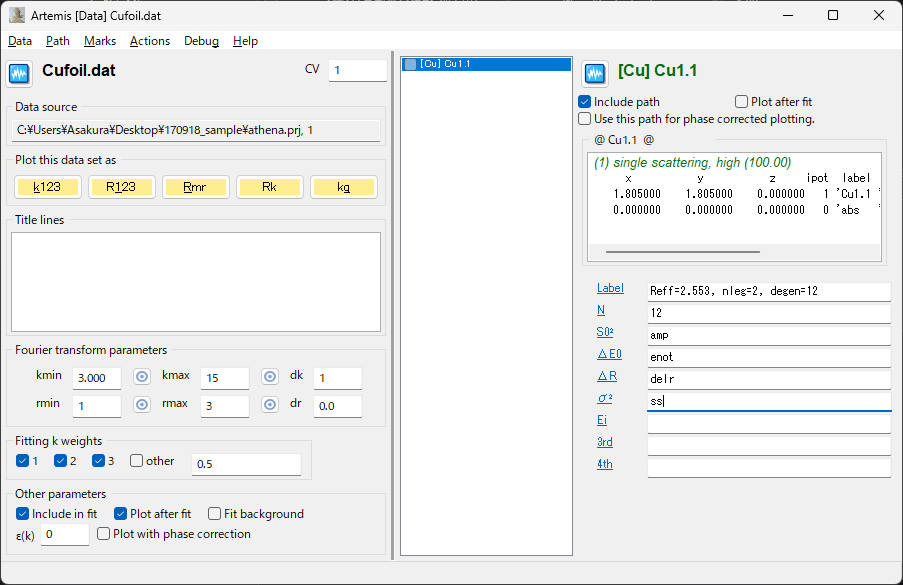The image size is (903, 585).
Task: Check the [Cu] Cu1.1 path list checkbox
Action: tap(411, 64)
